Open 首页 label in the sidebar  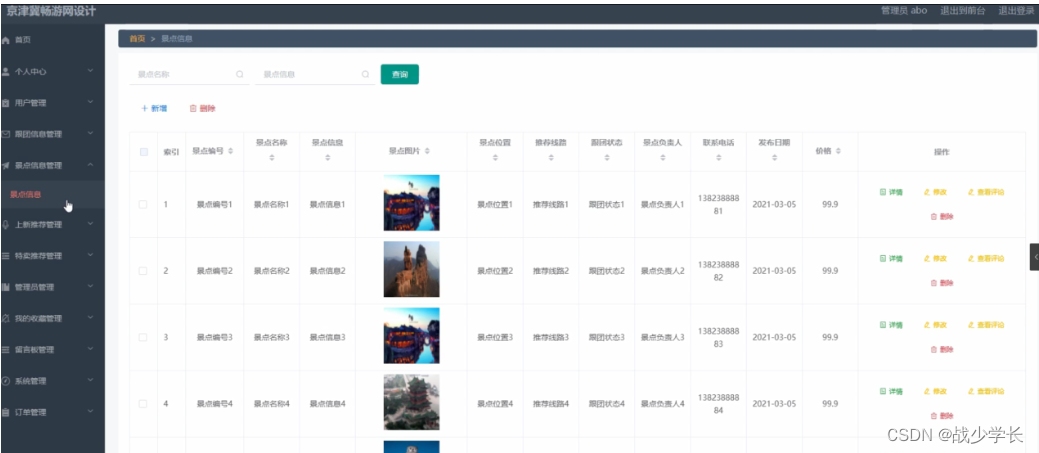[23, 40]
